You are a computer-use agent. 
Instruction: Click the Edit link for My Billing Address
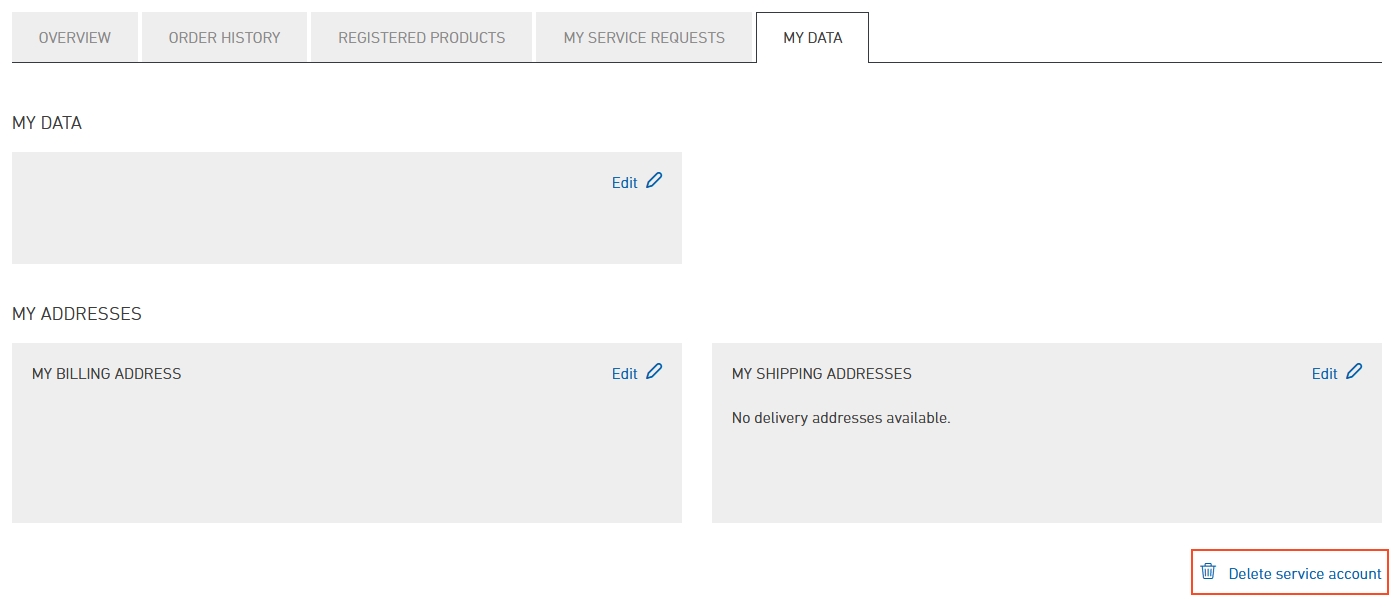(x=624, y=374)
